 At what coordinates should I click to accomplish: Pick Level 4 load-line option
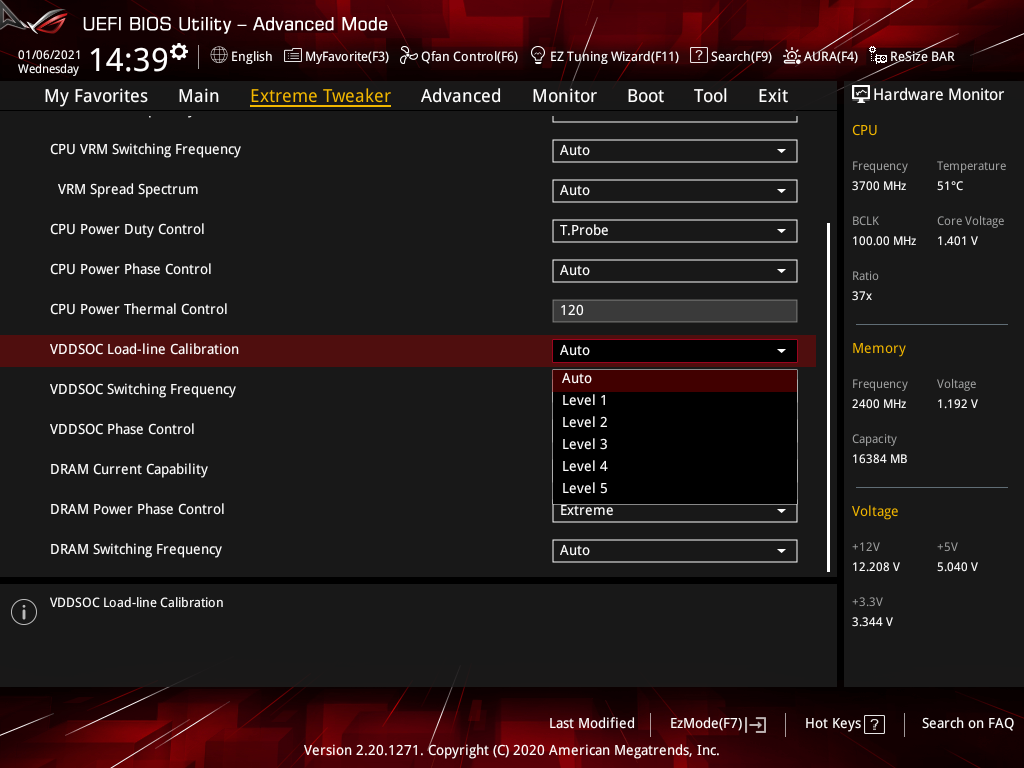click(x=675, y=466)
